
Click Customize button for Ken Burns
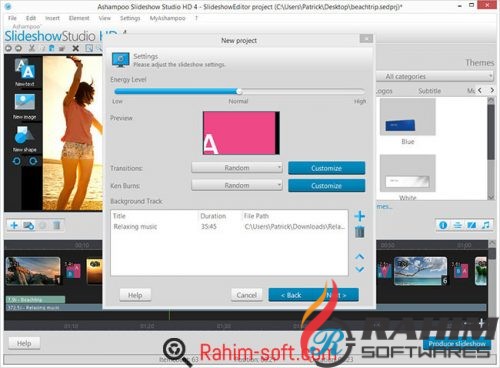tap(326, 186)
